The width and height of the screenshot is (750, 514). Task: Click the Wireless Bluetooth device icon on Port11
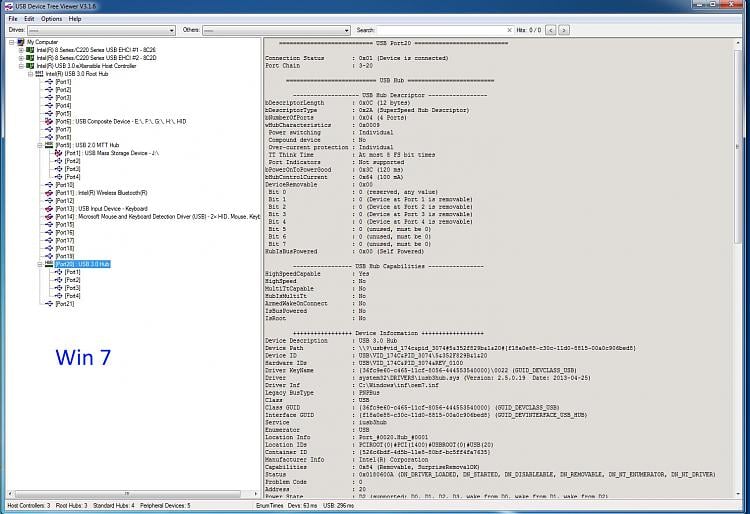click(x=48, y=192)
